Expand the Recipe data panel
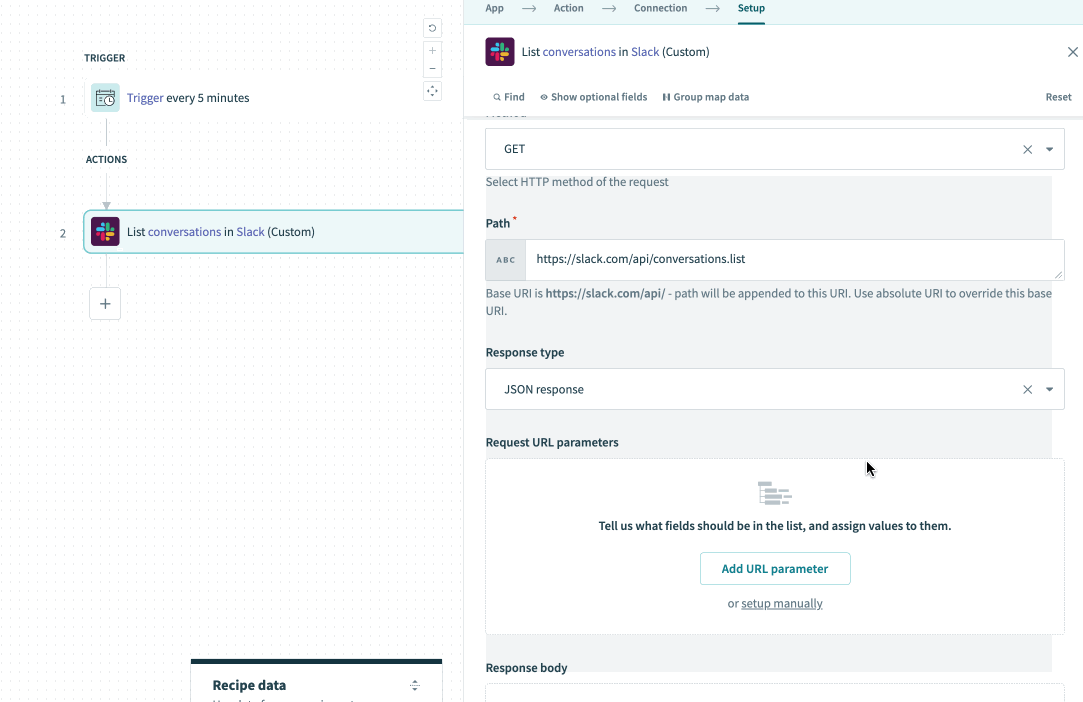 pyautogui.click(x=414, y=685)
